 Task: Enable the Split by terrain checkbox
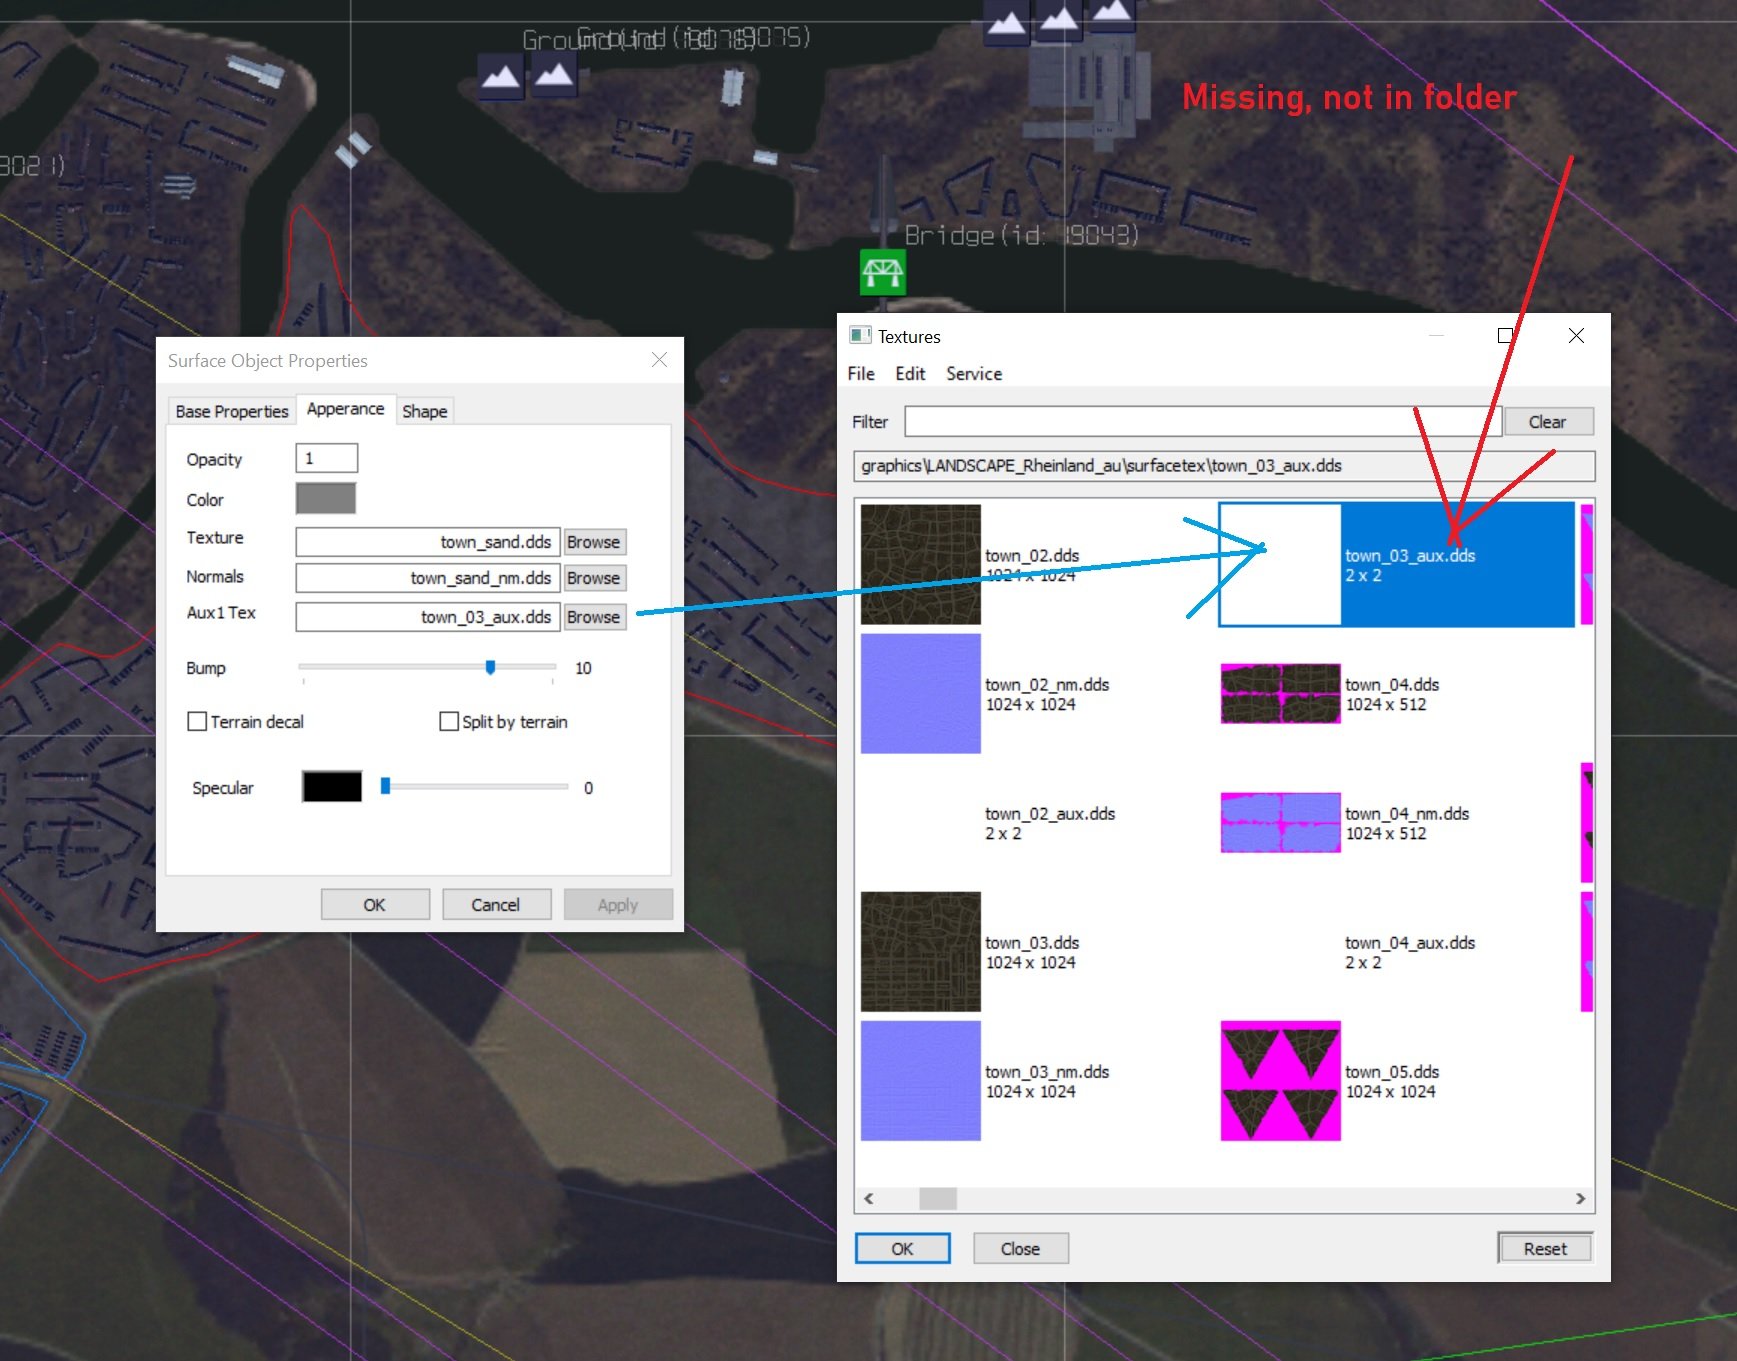(449, 721)
